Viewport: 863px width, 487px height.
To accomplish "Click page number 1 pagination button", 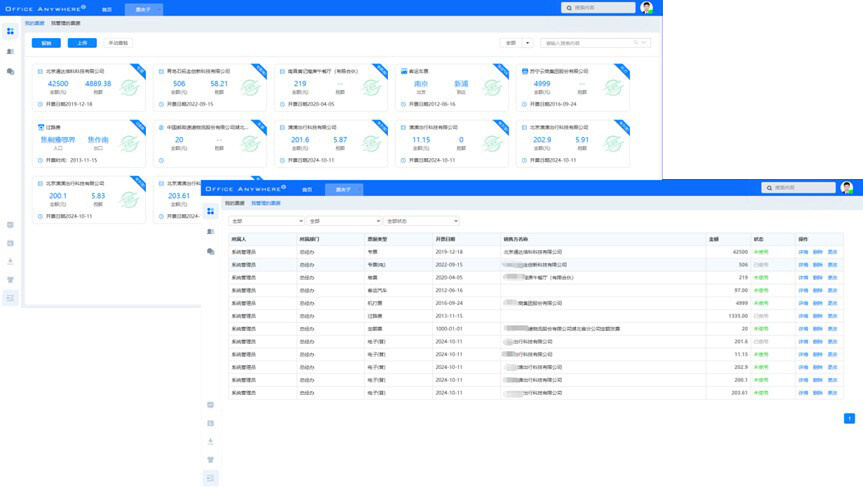I will click(849, 419).
